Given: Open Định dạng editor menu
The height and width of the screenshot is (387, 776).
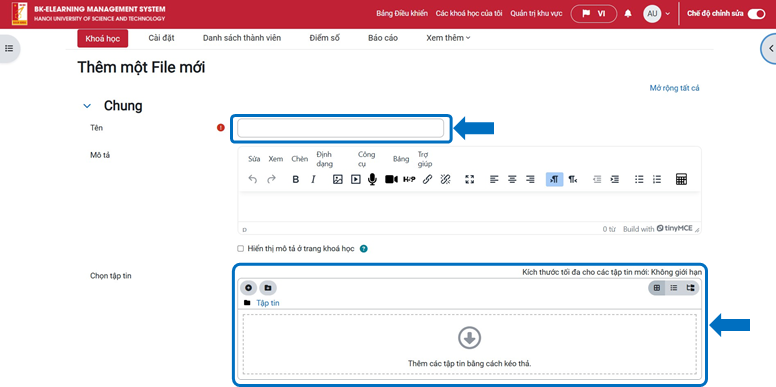Looking at the screenshot, I should [325, 159].
